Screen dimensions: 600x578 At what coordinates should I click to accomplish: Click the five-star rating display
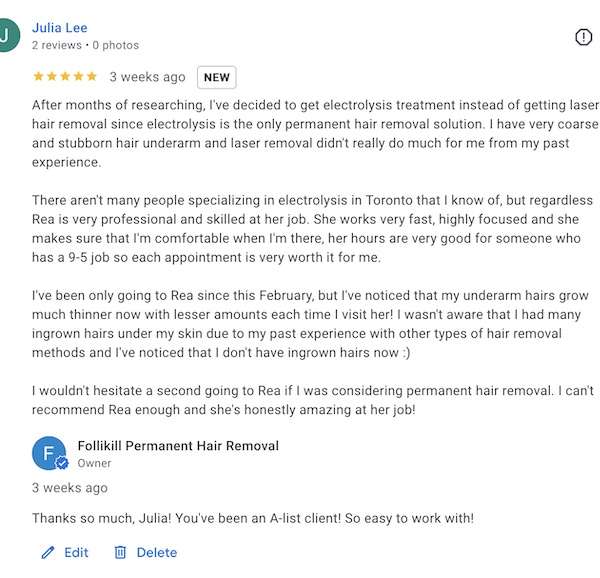point(65,77)
